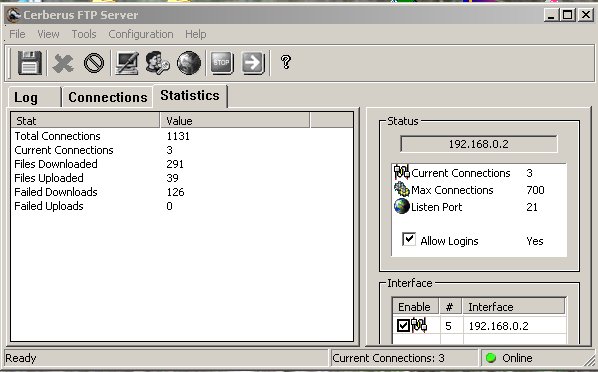This screenshot has width=598, height=372.
Task: Click the value 291
Action: (x=175, y=164)
